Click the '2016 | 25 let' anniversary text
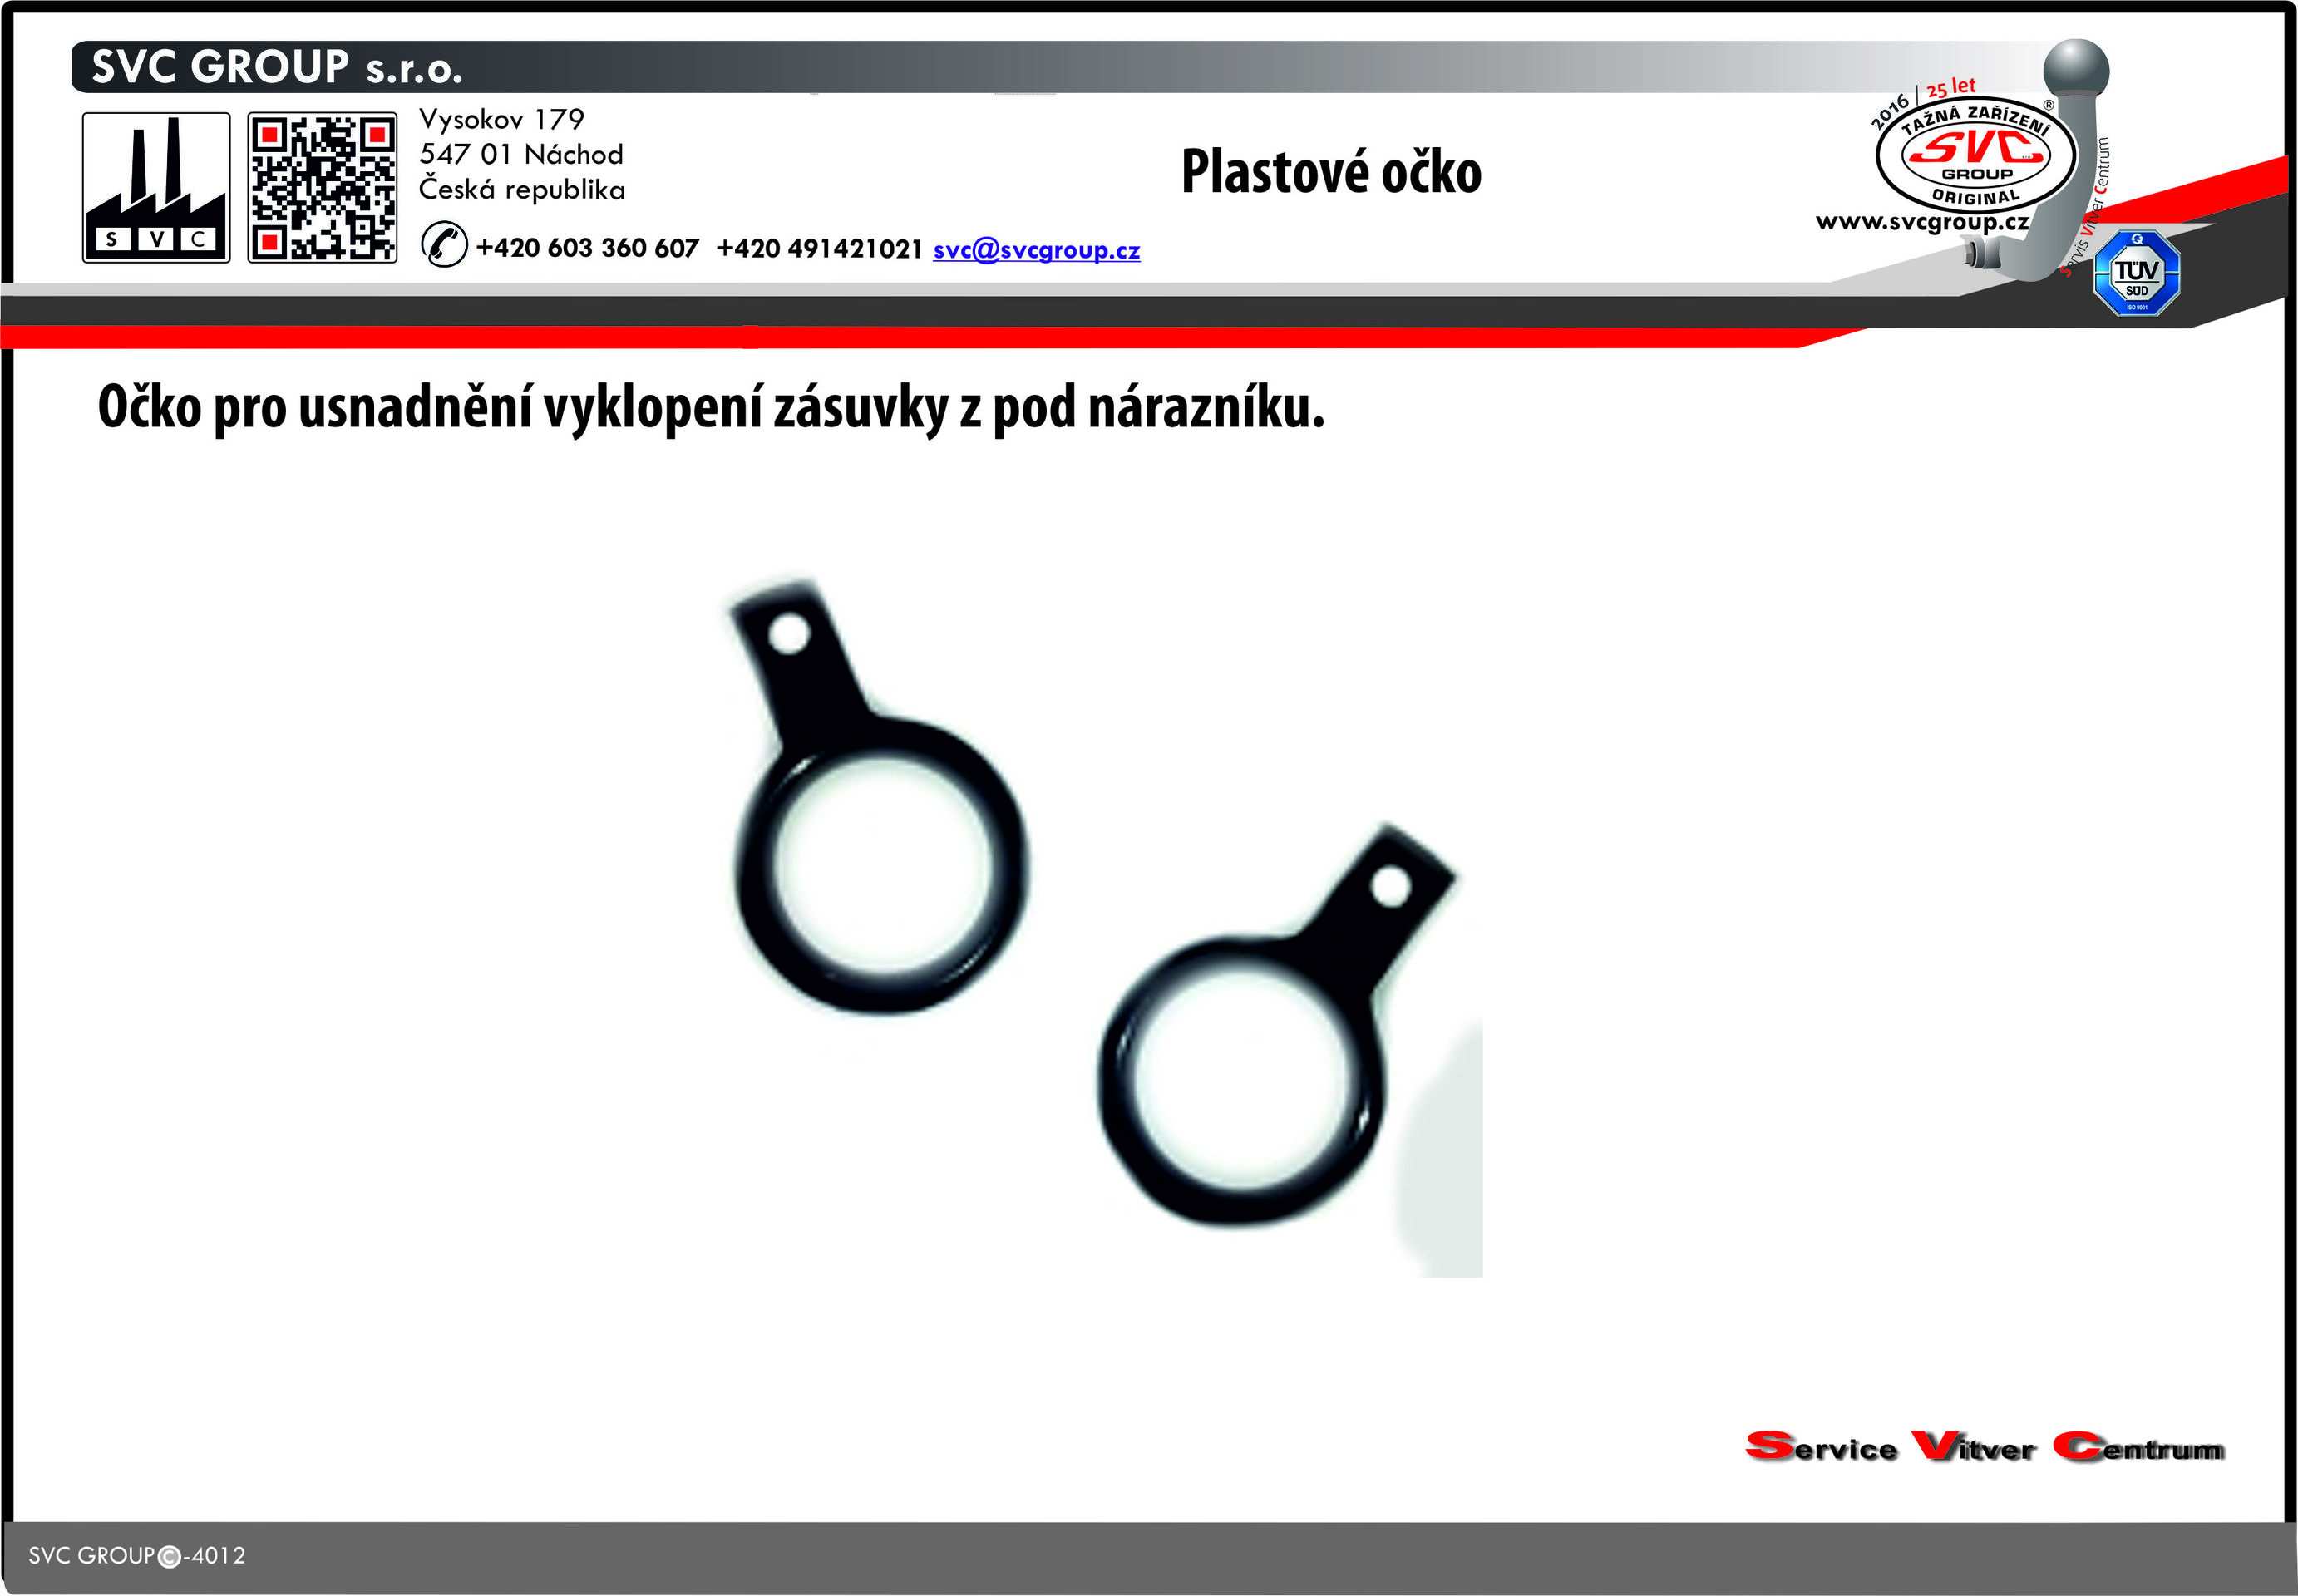The width and height of the screenshot is (2298, 1596). click(1922, 102)
